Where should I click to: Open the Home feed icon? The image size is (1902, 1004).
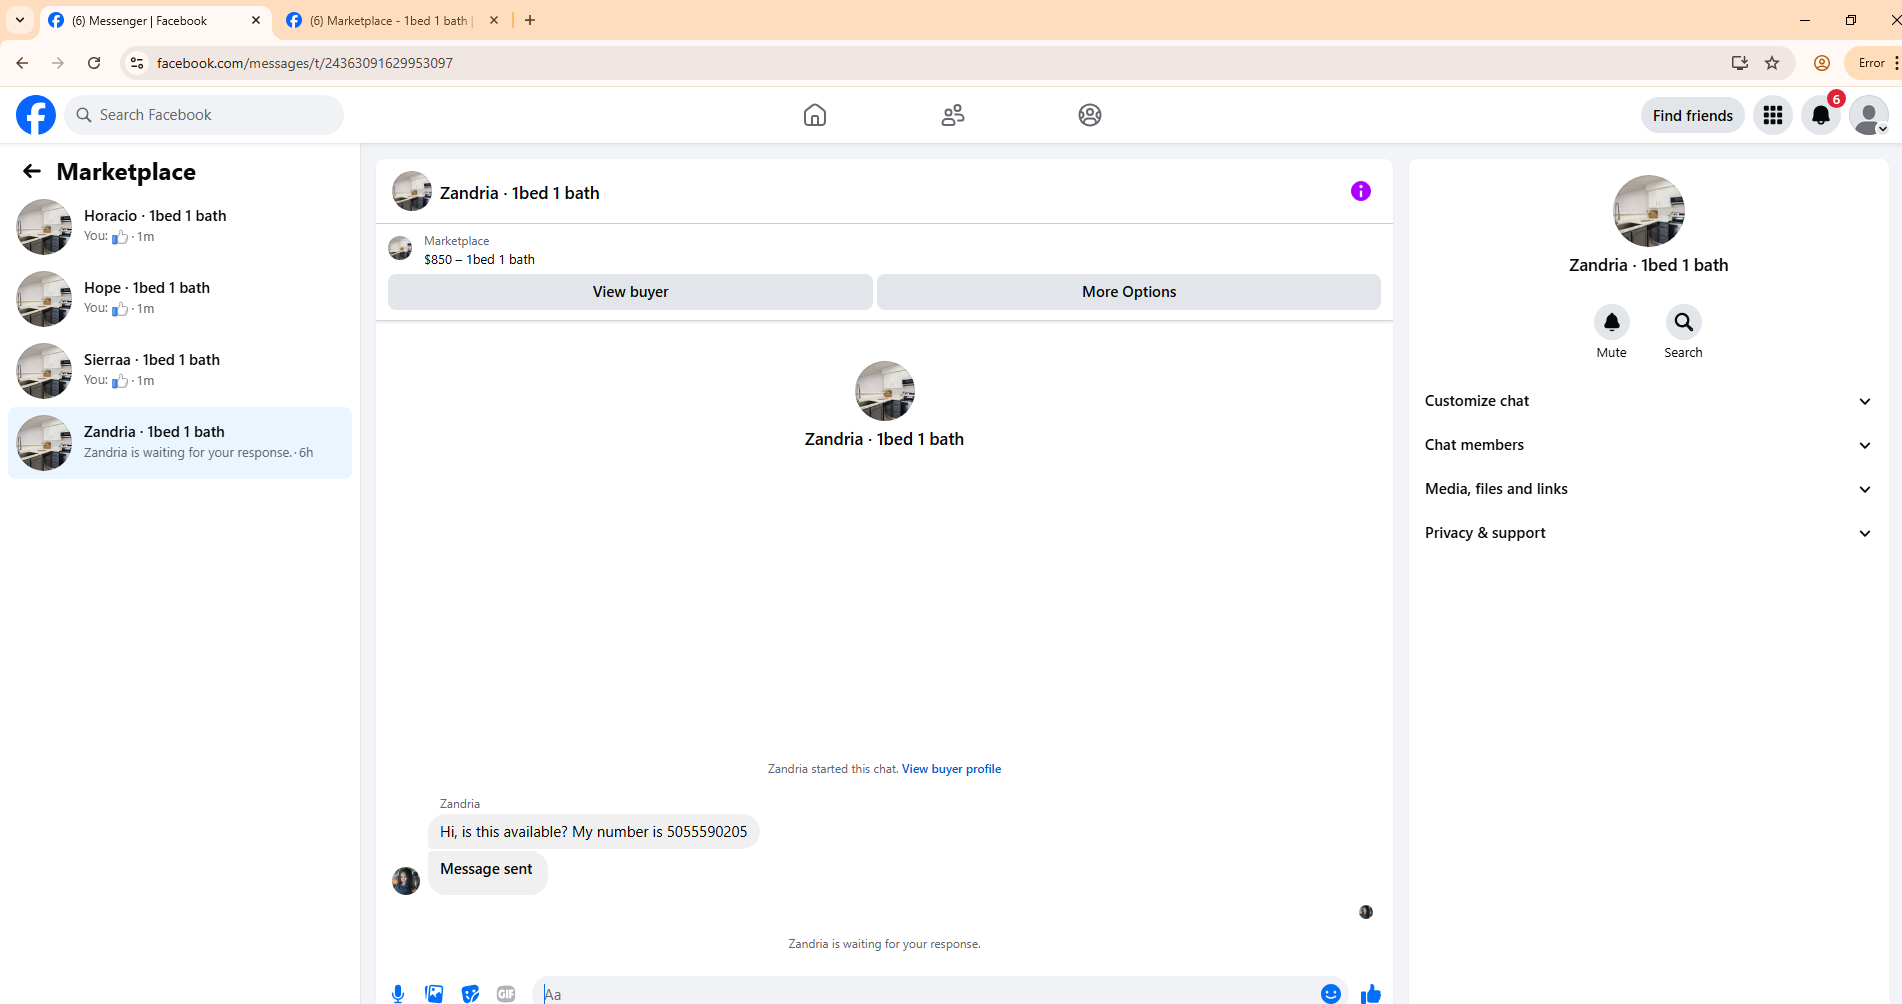(x=815, y=115)
